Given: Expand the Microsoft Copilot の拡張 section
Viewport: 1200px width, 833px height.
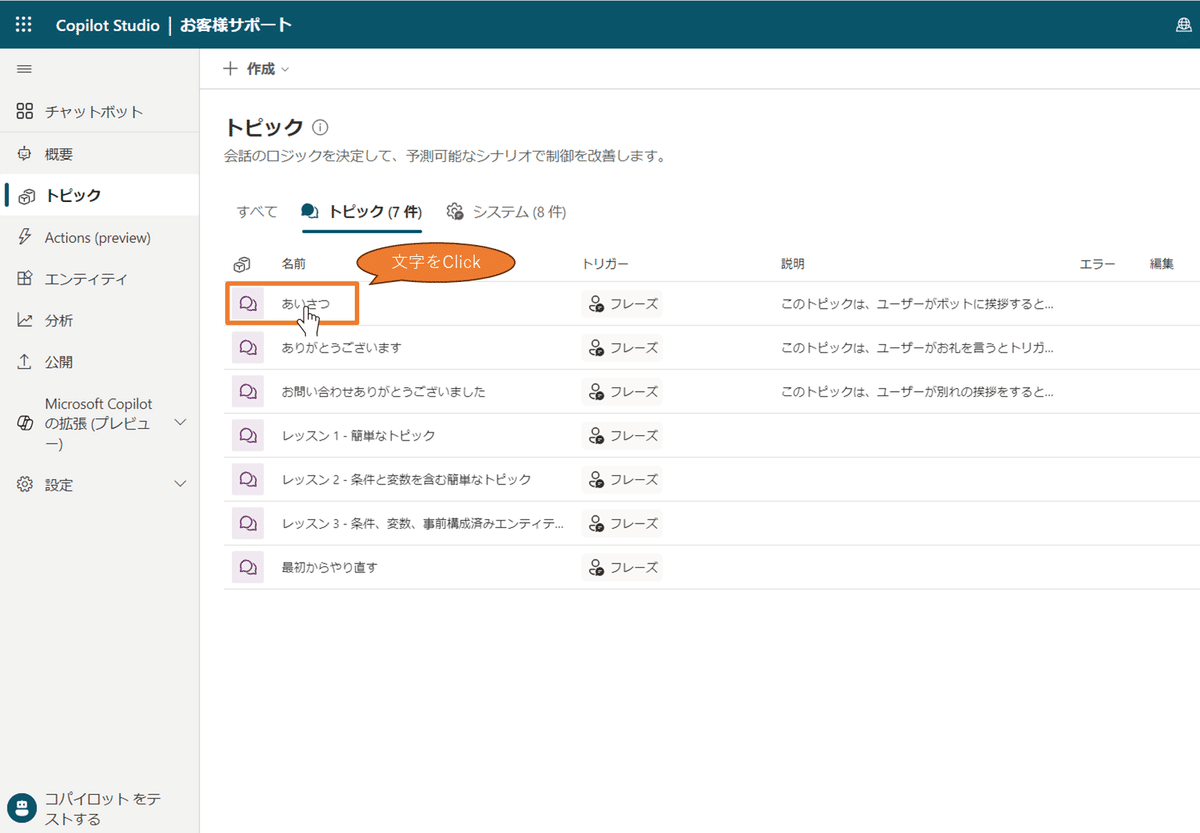Looking at the screenshot, I should (x=180, y=422).
